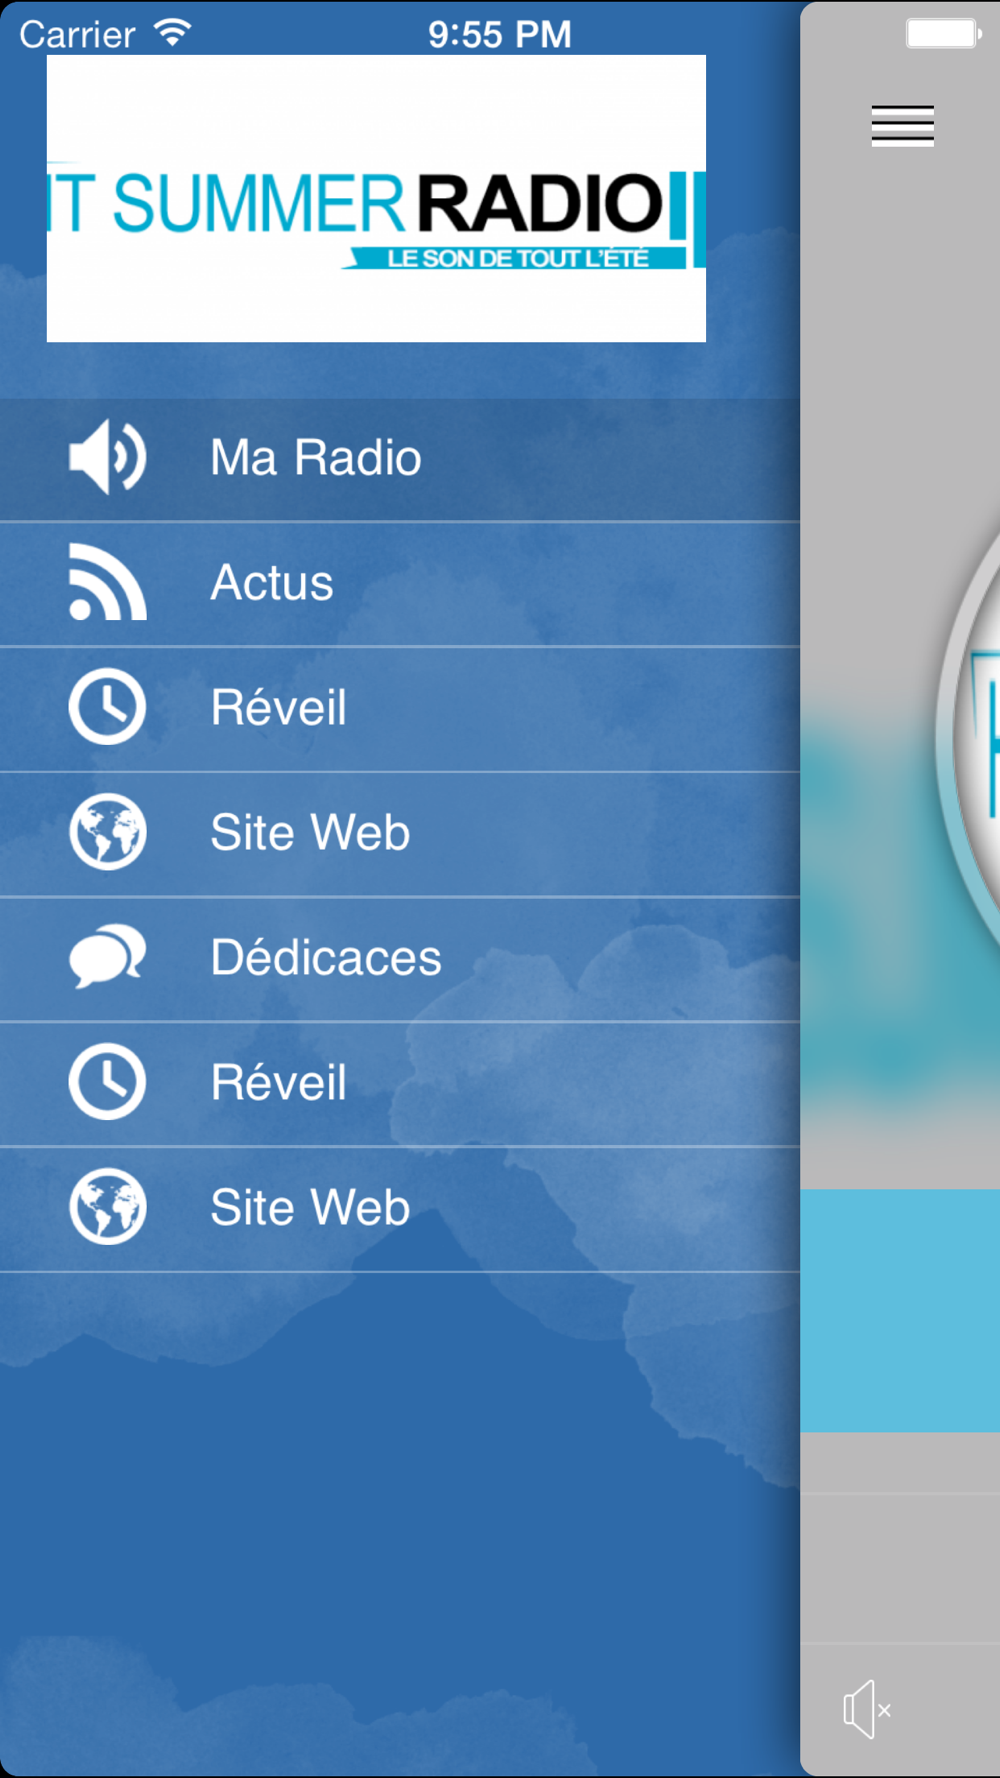Close the side menu via hamburger icon
This screenshot has width=1000, height=1778.
902,126
